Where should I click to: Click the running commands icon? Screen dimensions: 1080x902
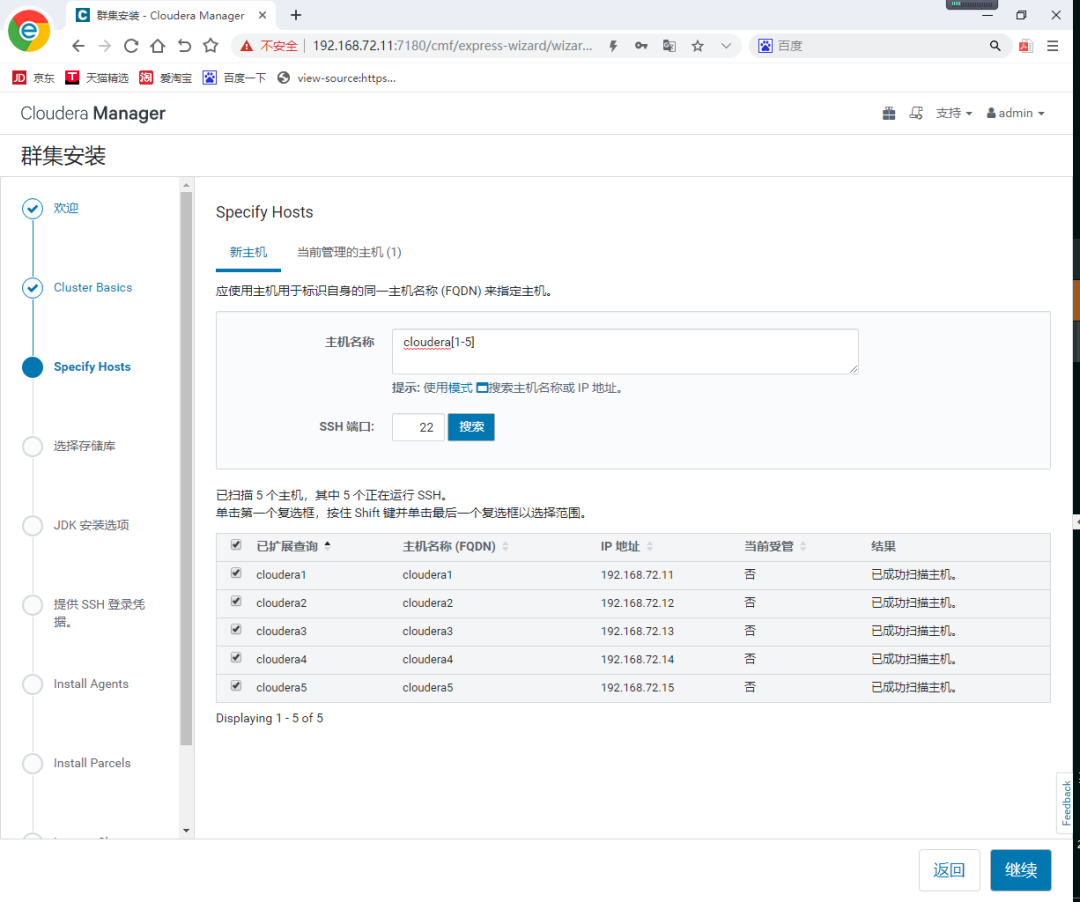click(916, 114)
